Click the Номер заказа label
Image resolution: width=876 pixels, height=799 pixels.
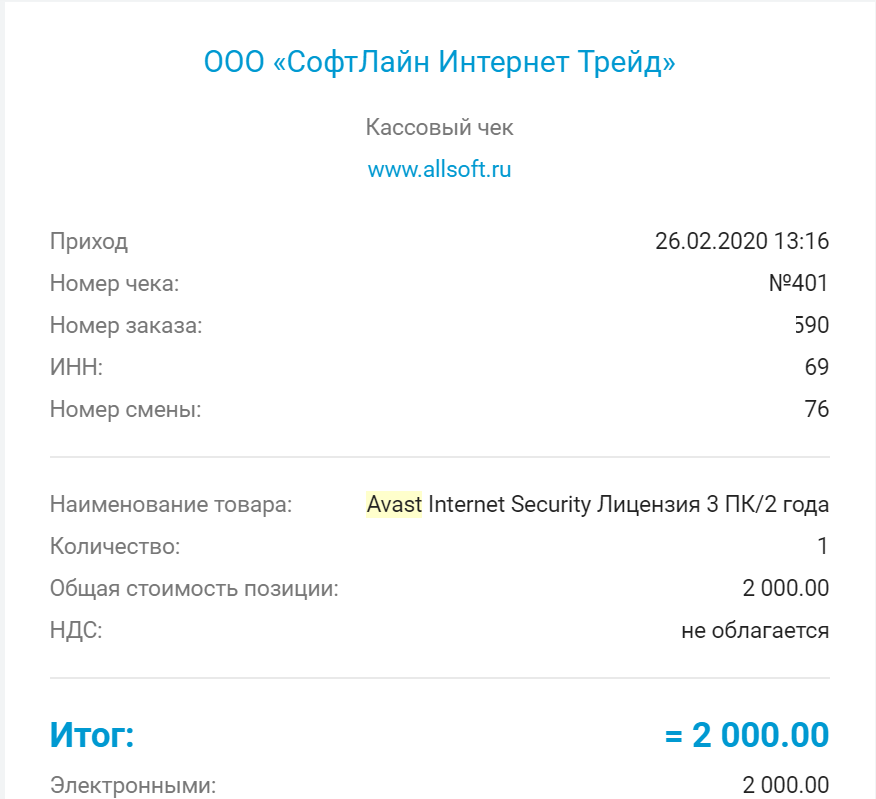coord(126,325)
